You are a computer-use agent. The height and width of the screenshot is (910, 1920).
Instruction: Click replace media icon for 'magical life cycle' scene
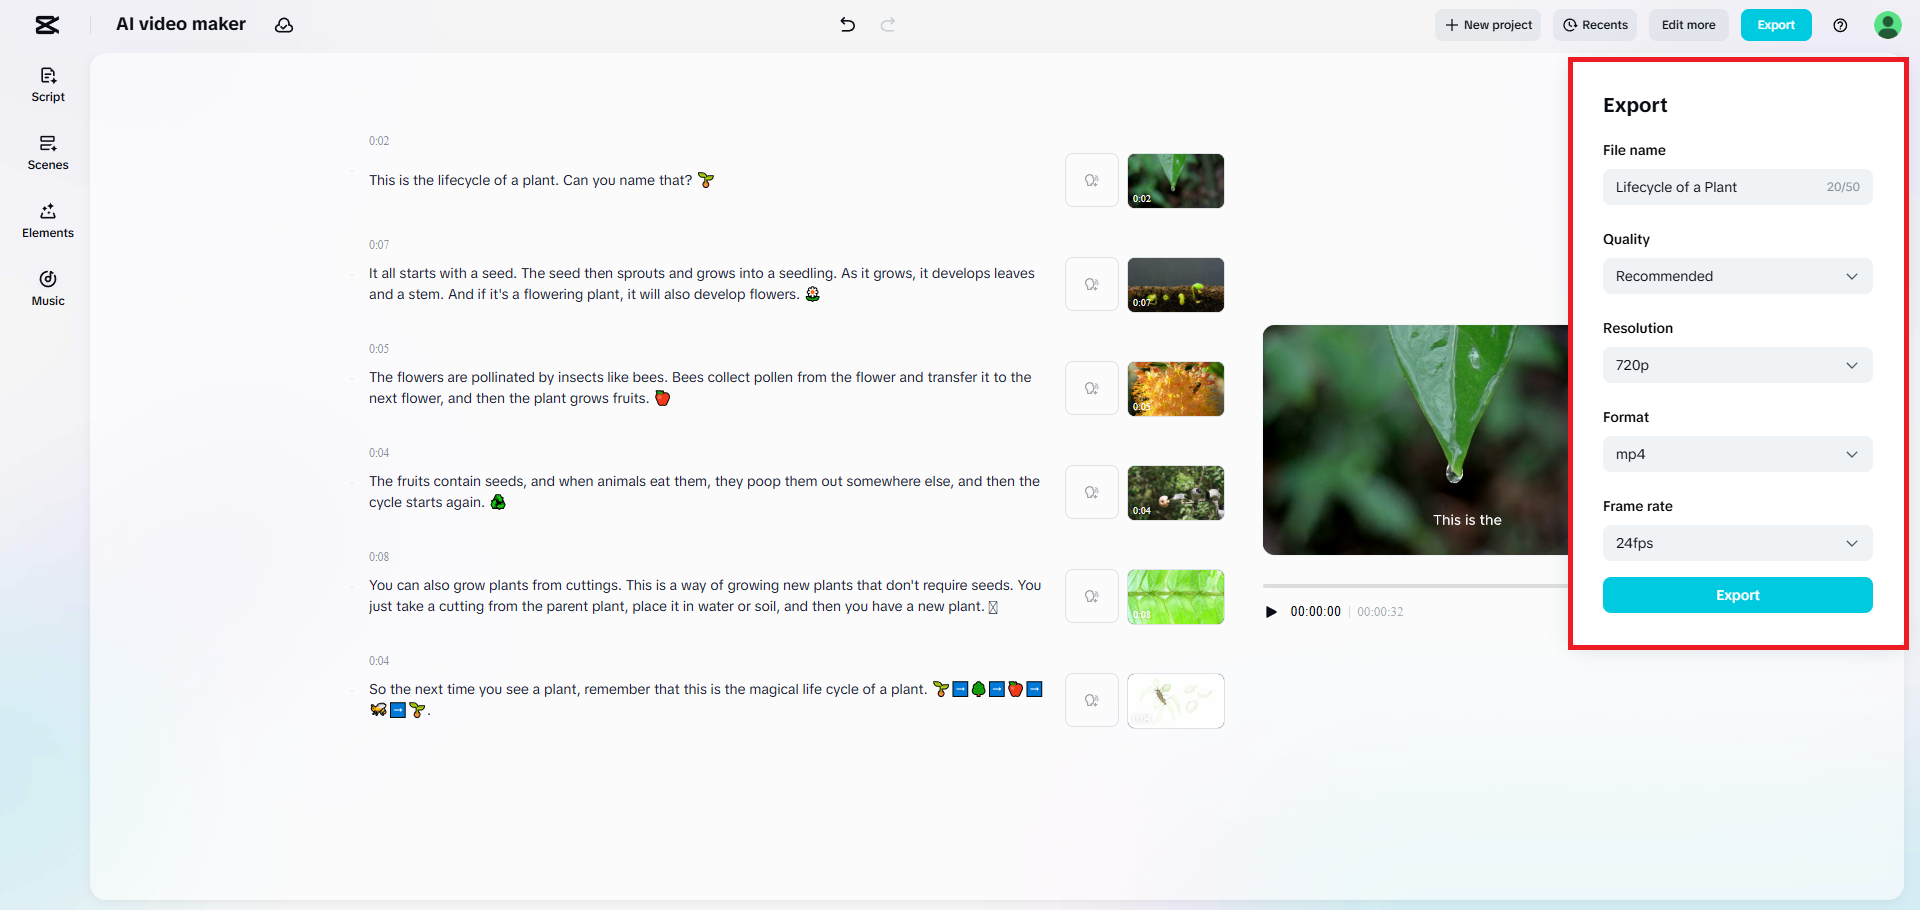coord(1092,701)
